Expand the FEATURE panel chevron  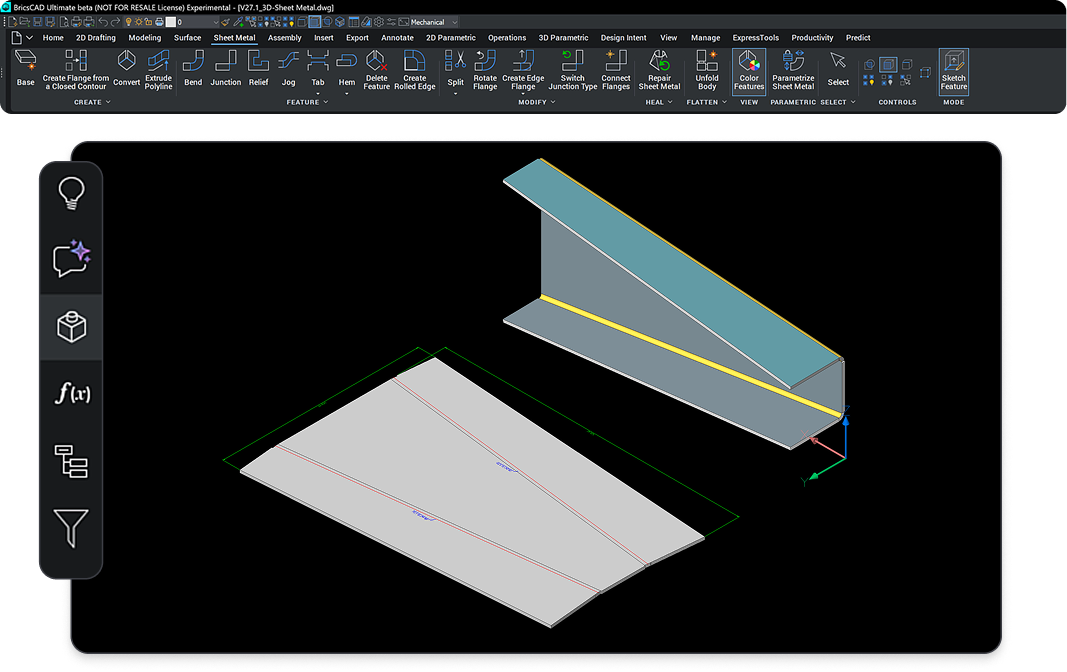tap(325, 102)
